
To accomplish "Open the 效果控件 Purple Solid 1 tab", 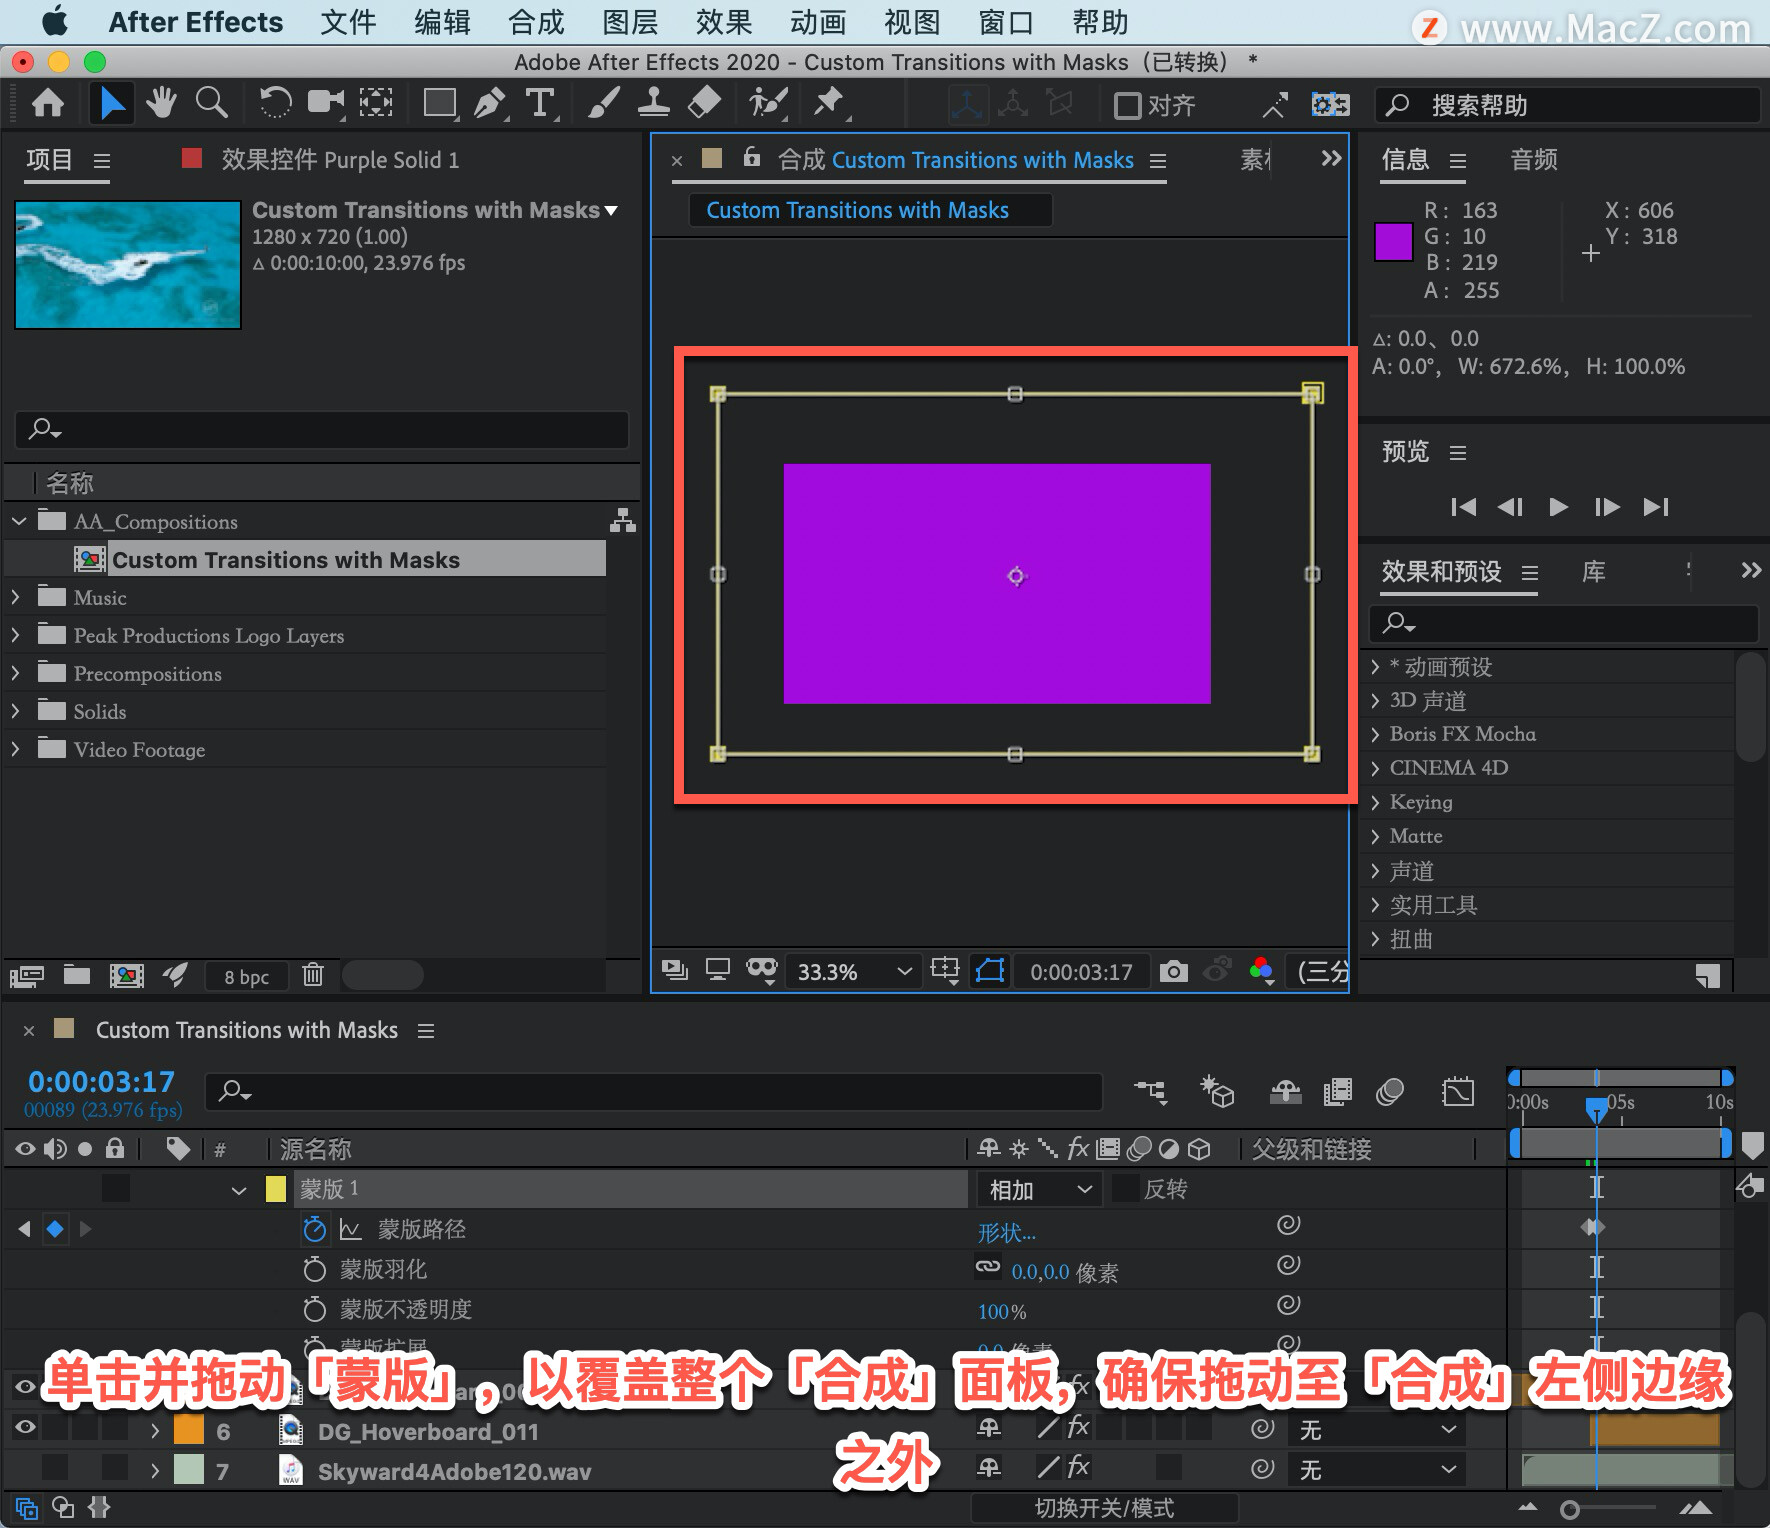I will 340,159.
